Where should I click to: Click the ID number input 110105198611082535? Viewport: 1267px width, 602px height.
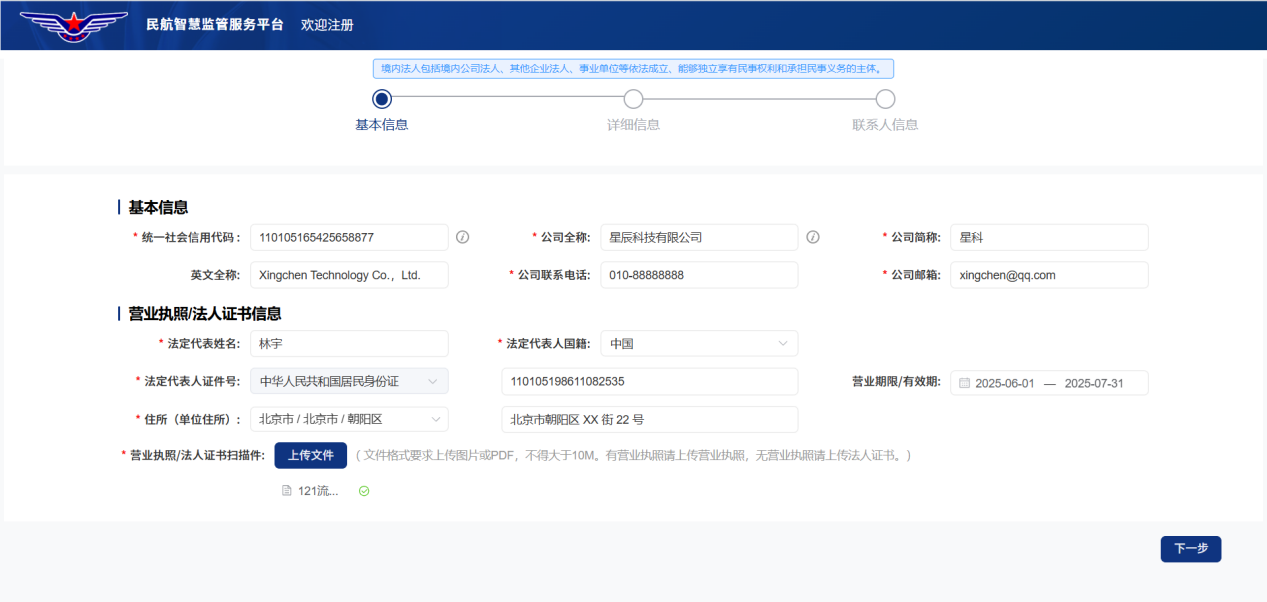pos(650,381)
